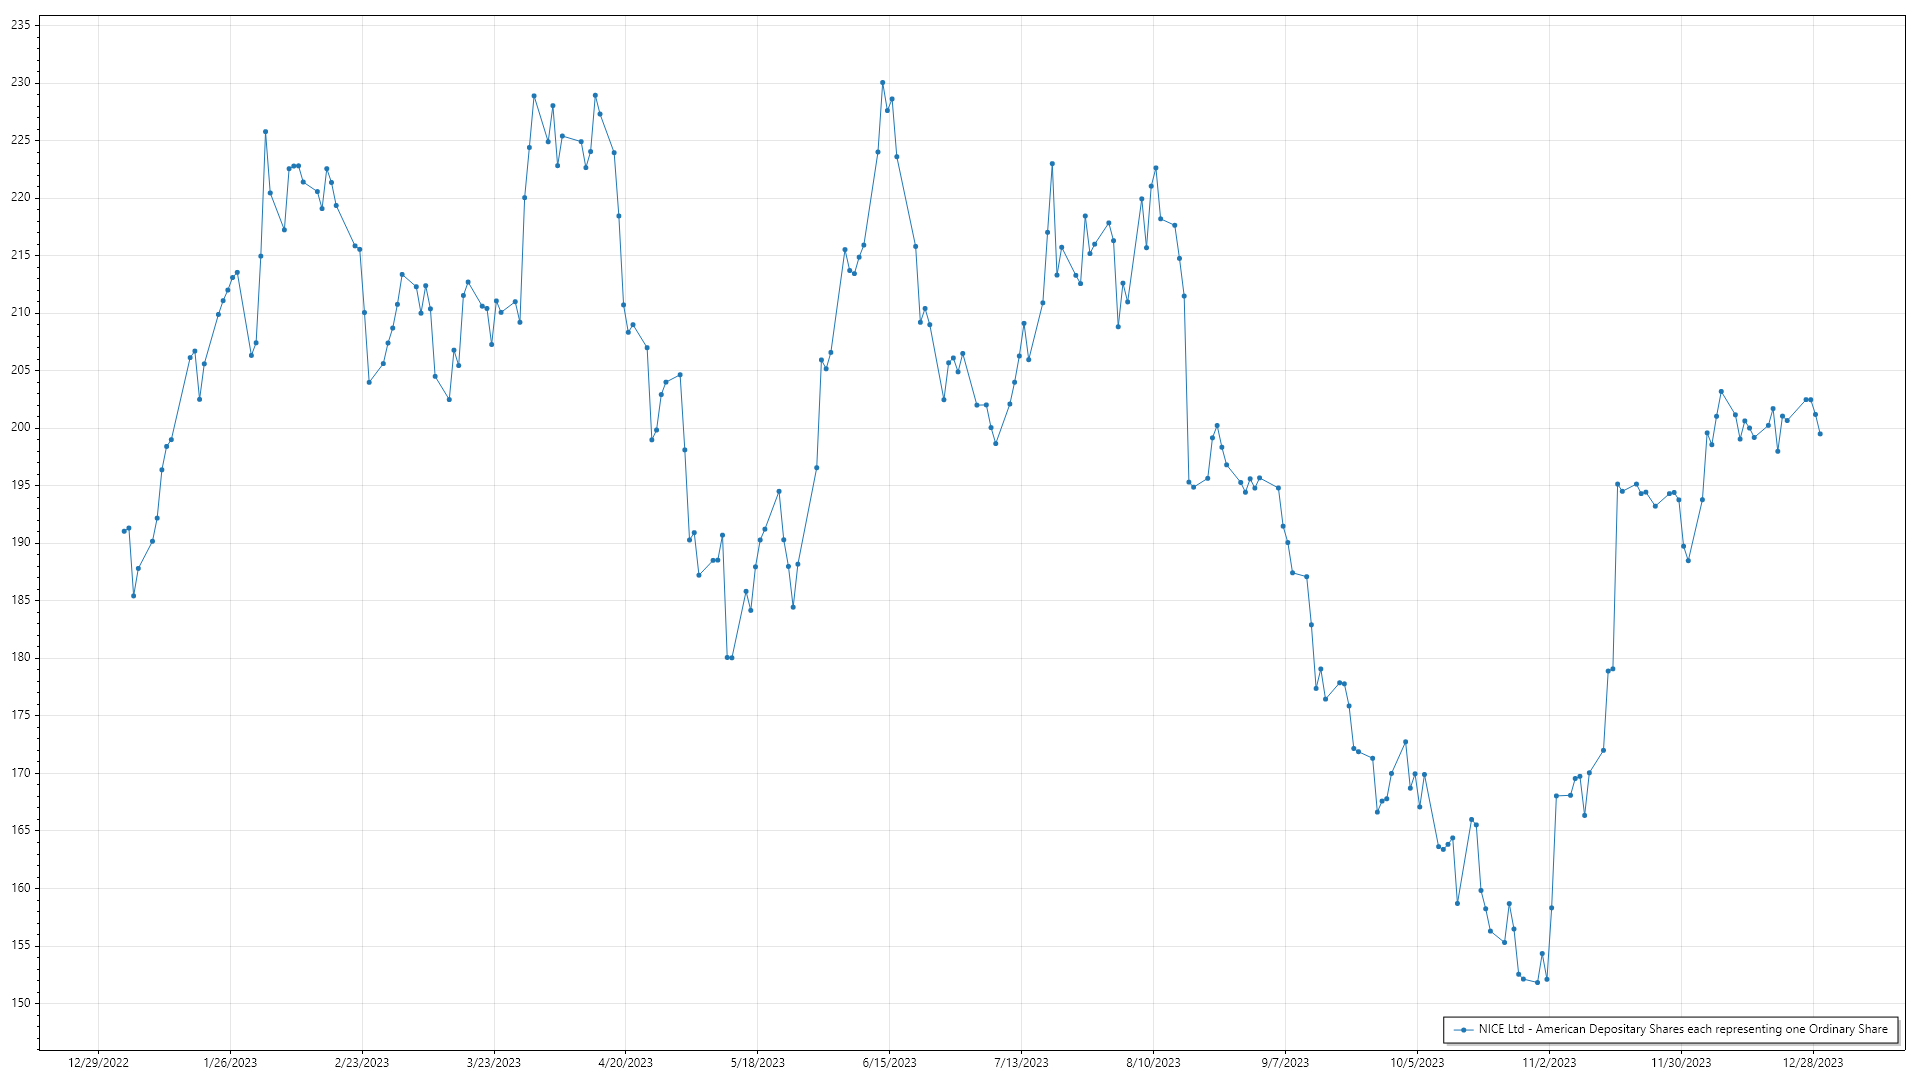Click the 10/5/2023 x-axis date label
The width and height of the screenshot is (1920, 1080).
tap(1417, 1063)
